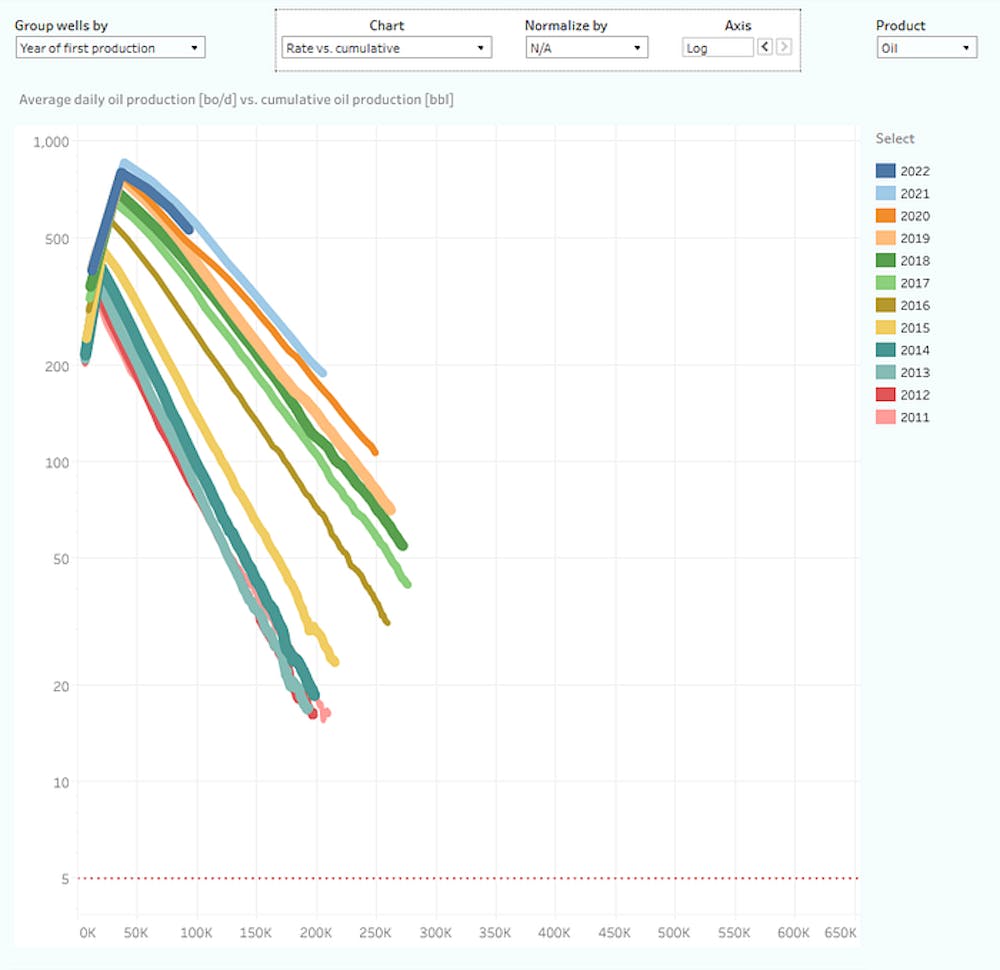Click the next axis arrow button
This screenshot has width=1000, height=970.
click(x=784, y=47)
